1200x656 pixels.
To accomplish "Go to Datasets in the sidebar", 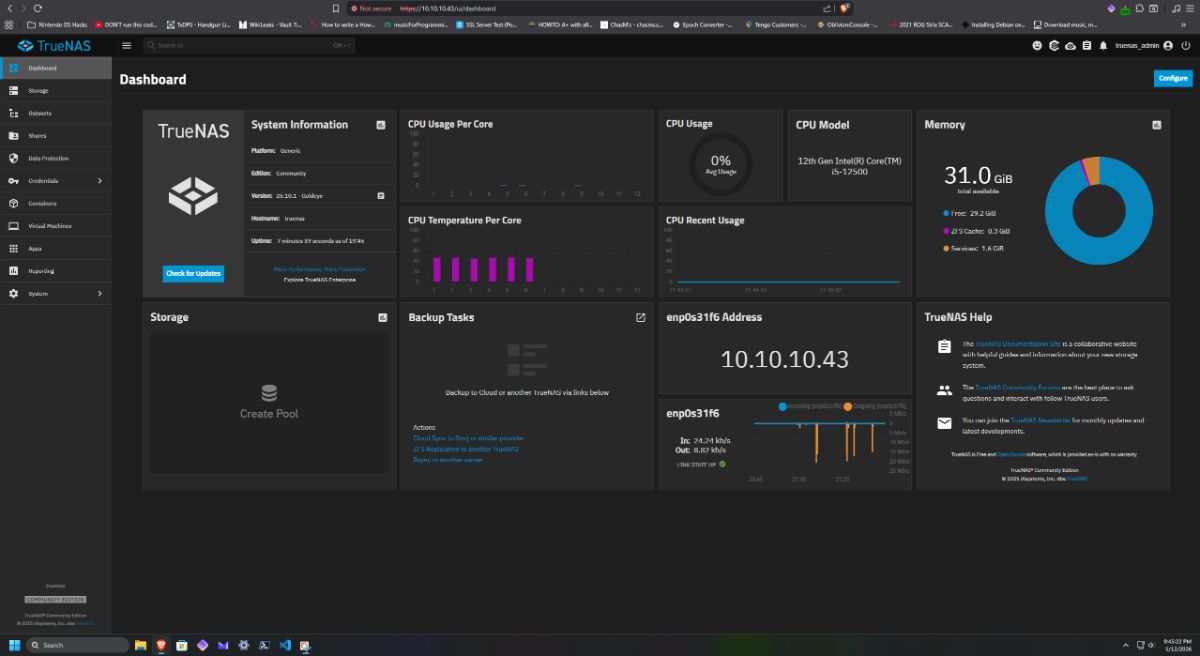I will 40,113.
